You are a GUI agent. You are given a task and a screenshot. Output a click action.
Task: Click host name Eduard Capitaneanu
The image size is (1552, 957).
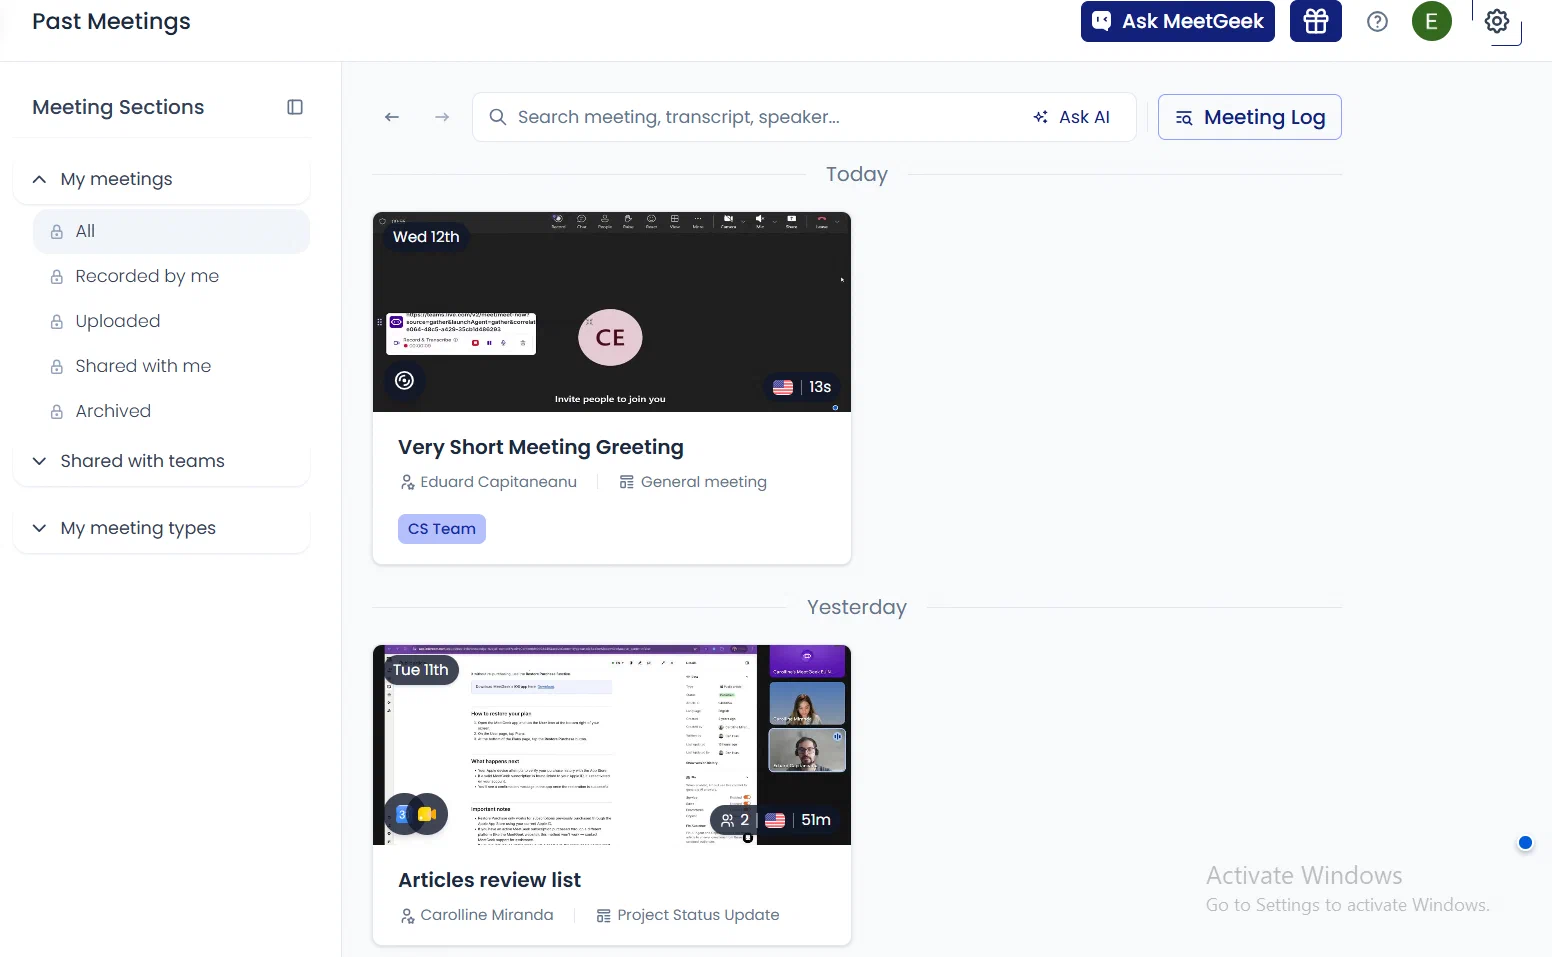point(498,482)
